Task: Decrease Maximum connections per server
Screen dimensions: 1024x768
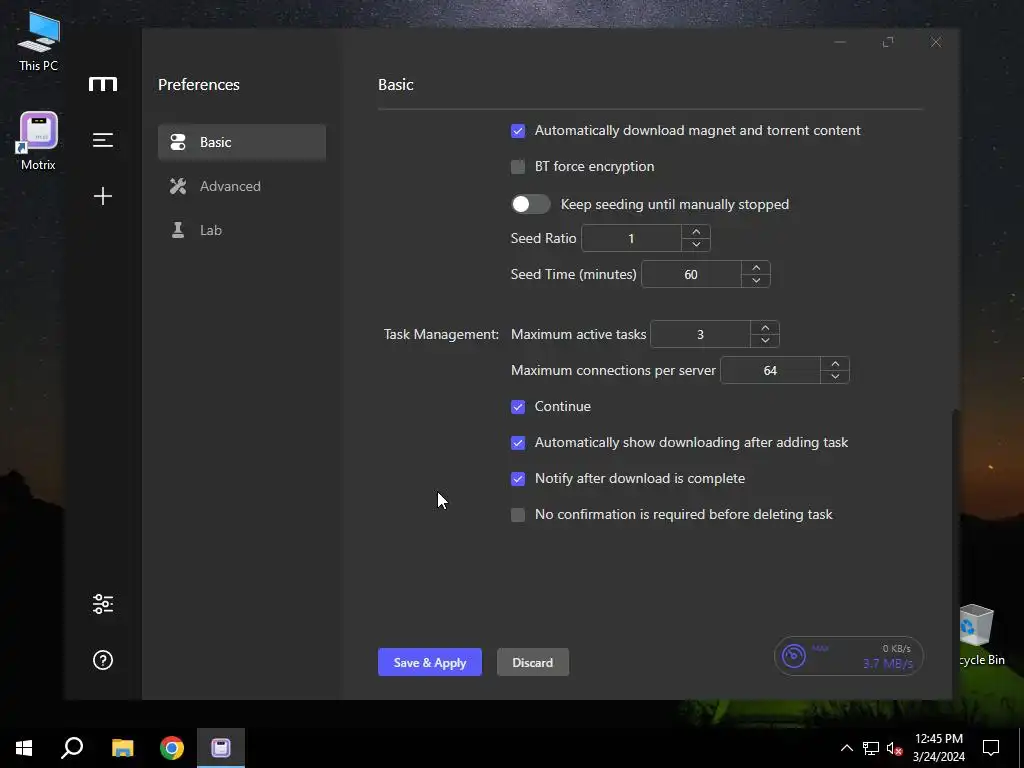Action: click(x=835, y=376)
